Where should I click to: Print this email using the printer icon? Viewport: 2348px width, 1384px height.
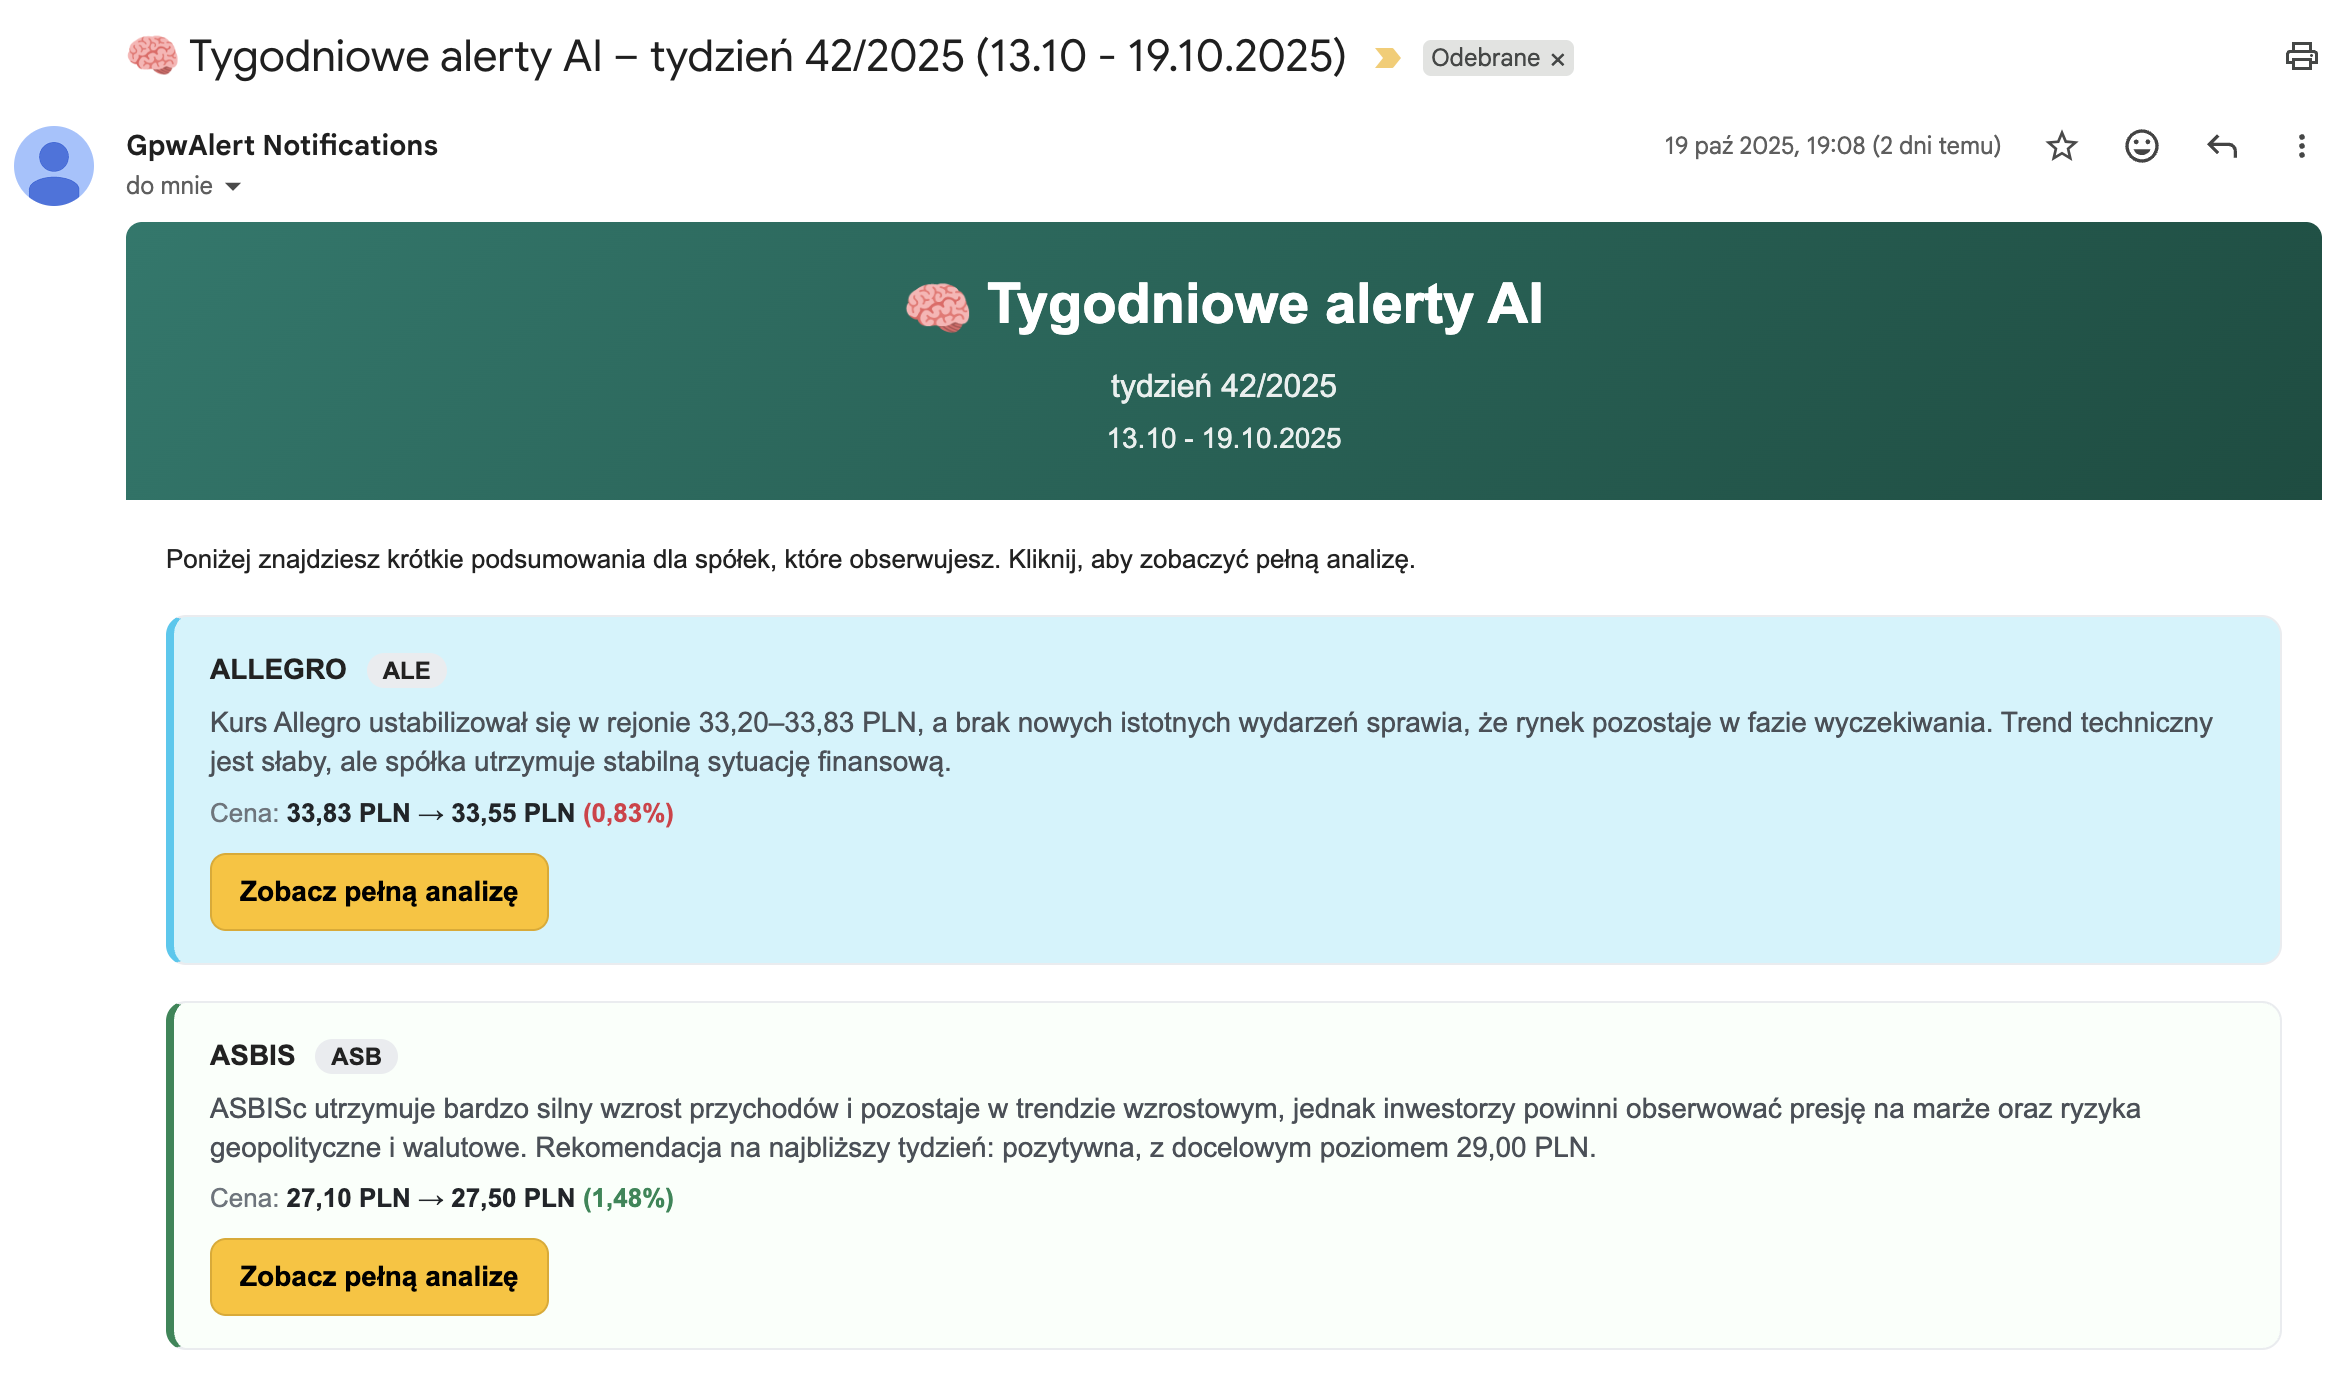[2301, 56]
